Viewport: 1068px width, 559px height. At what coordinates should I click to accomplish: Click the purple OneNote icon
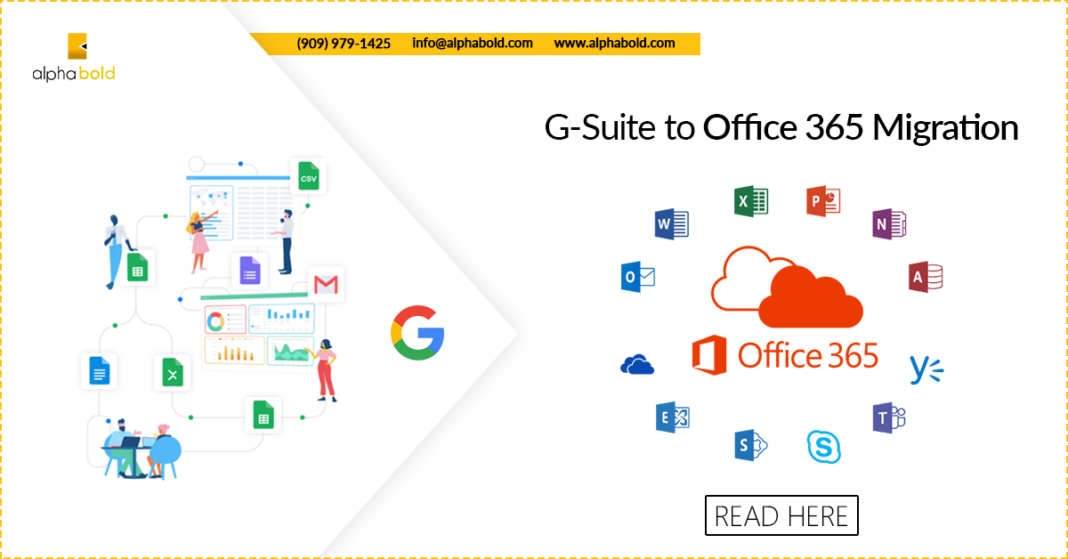click(x=887, y=224)
